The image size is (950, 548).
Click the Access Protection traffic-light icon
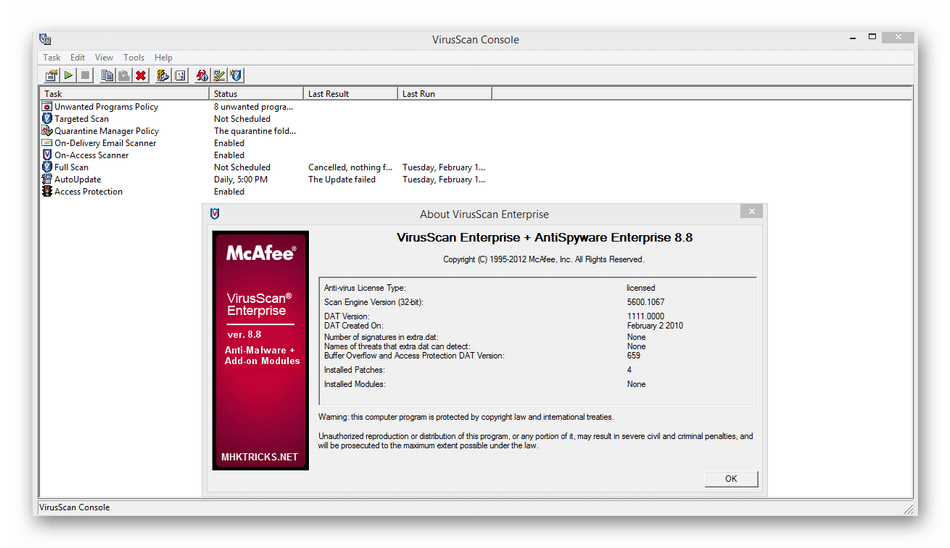click(x=47, y=191)
